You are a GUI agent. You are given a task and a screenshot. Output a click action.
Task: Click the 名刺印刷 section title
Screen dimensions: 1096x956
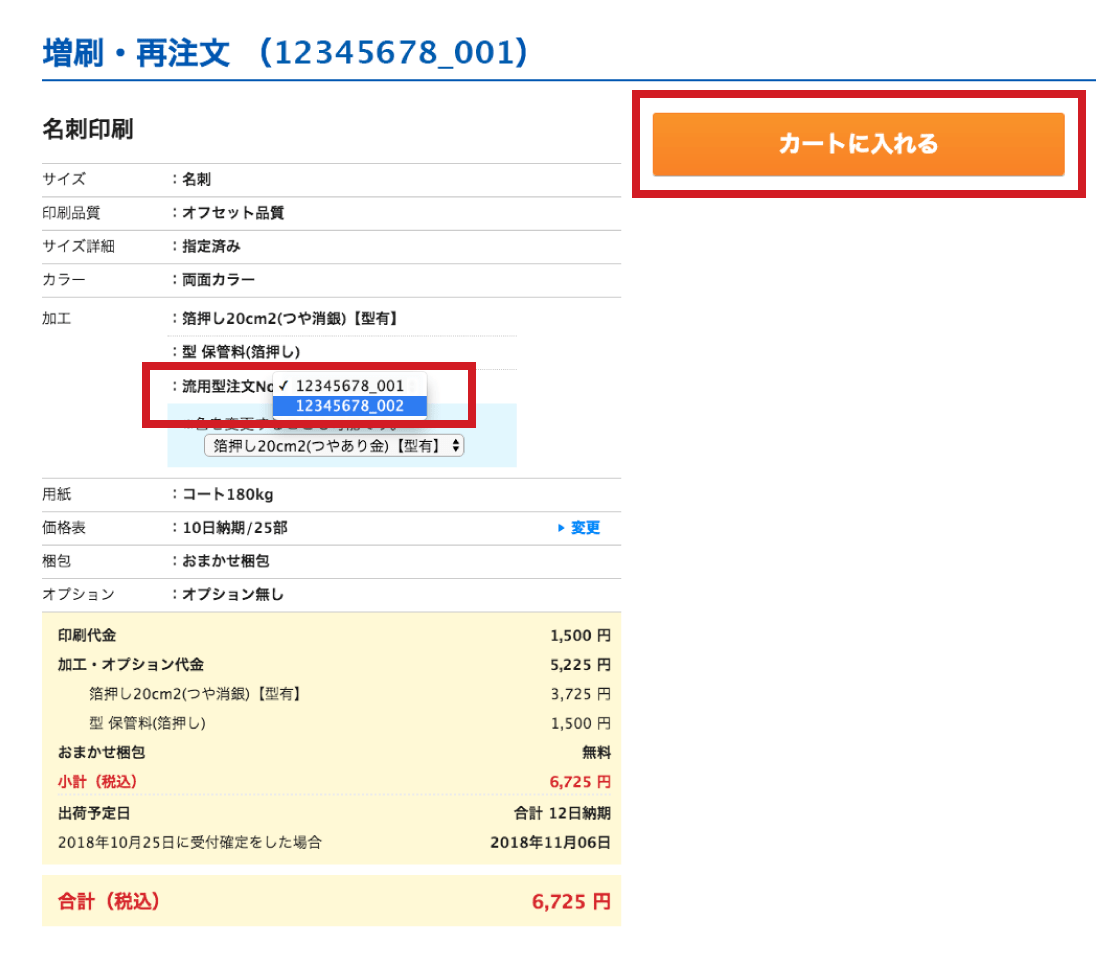pyautogui.click(x=88, y=129)
